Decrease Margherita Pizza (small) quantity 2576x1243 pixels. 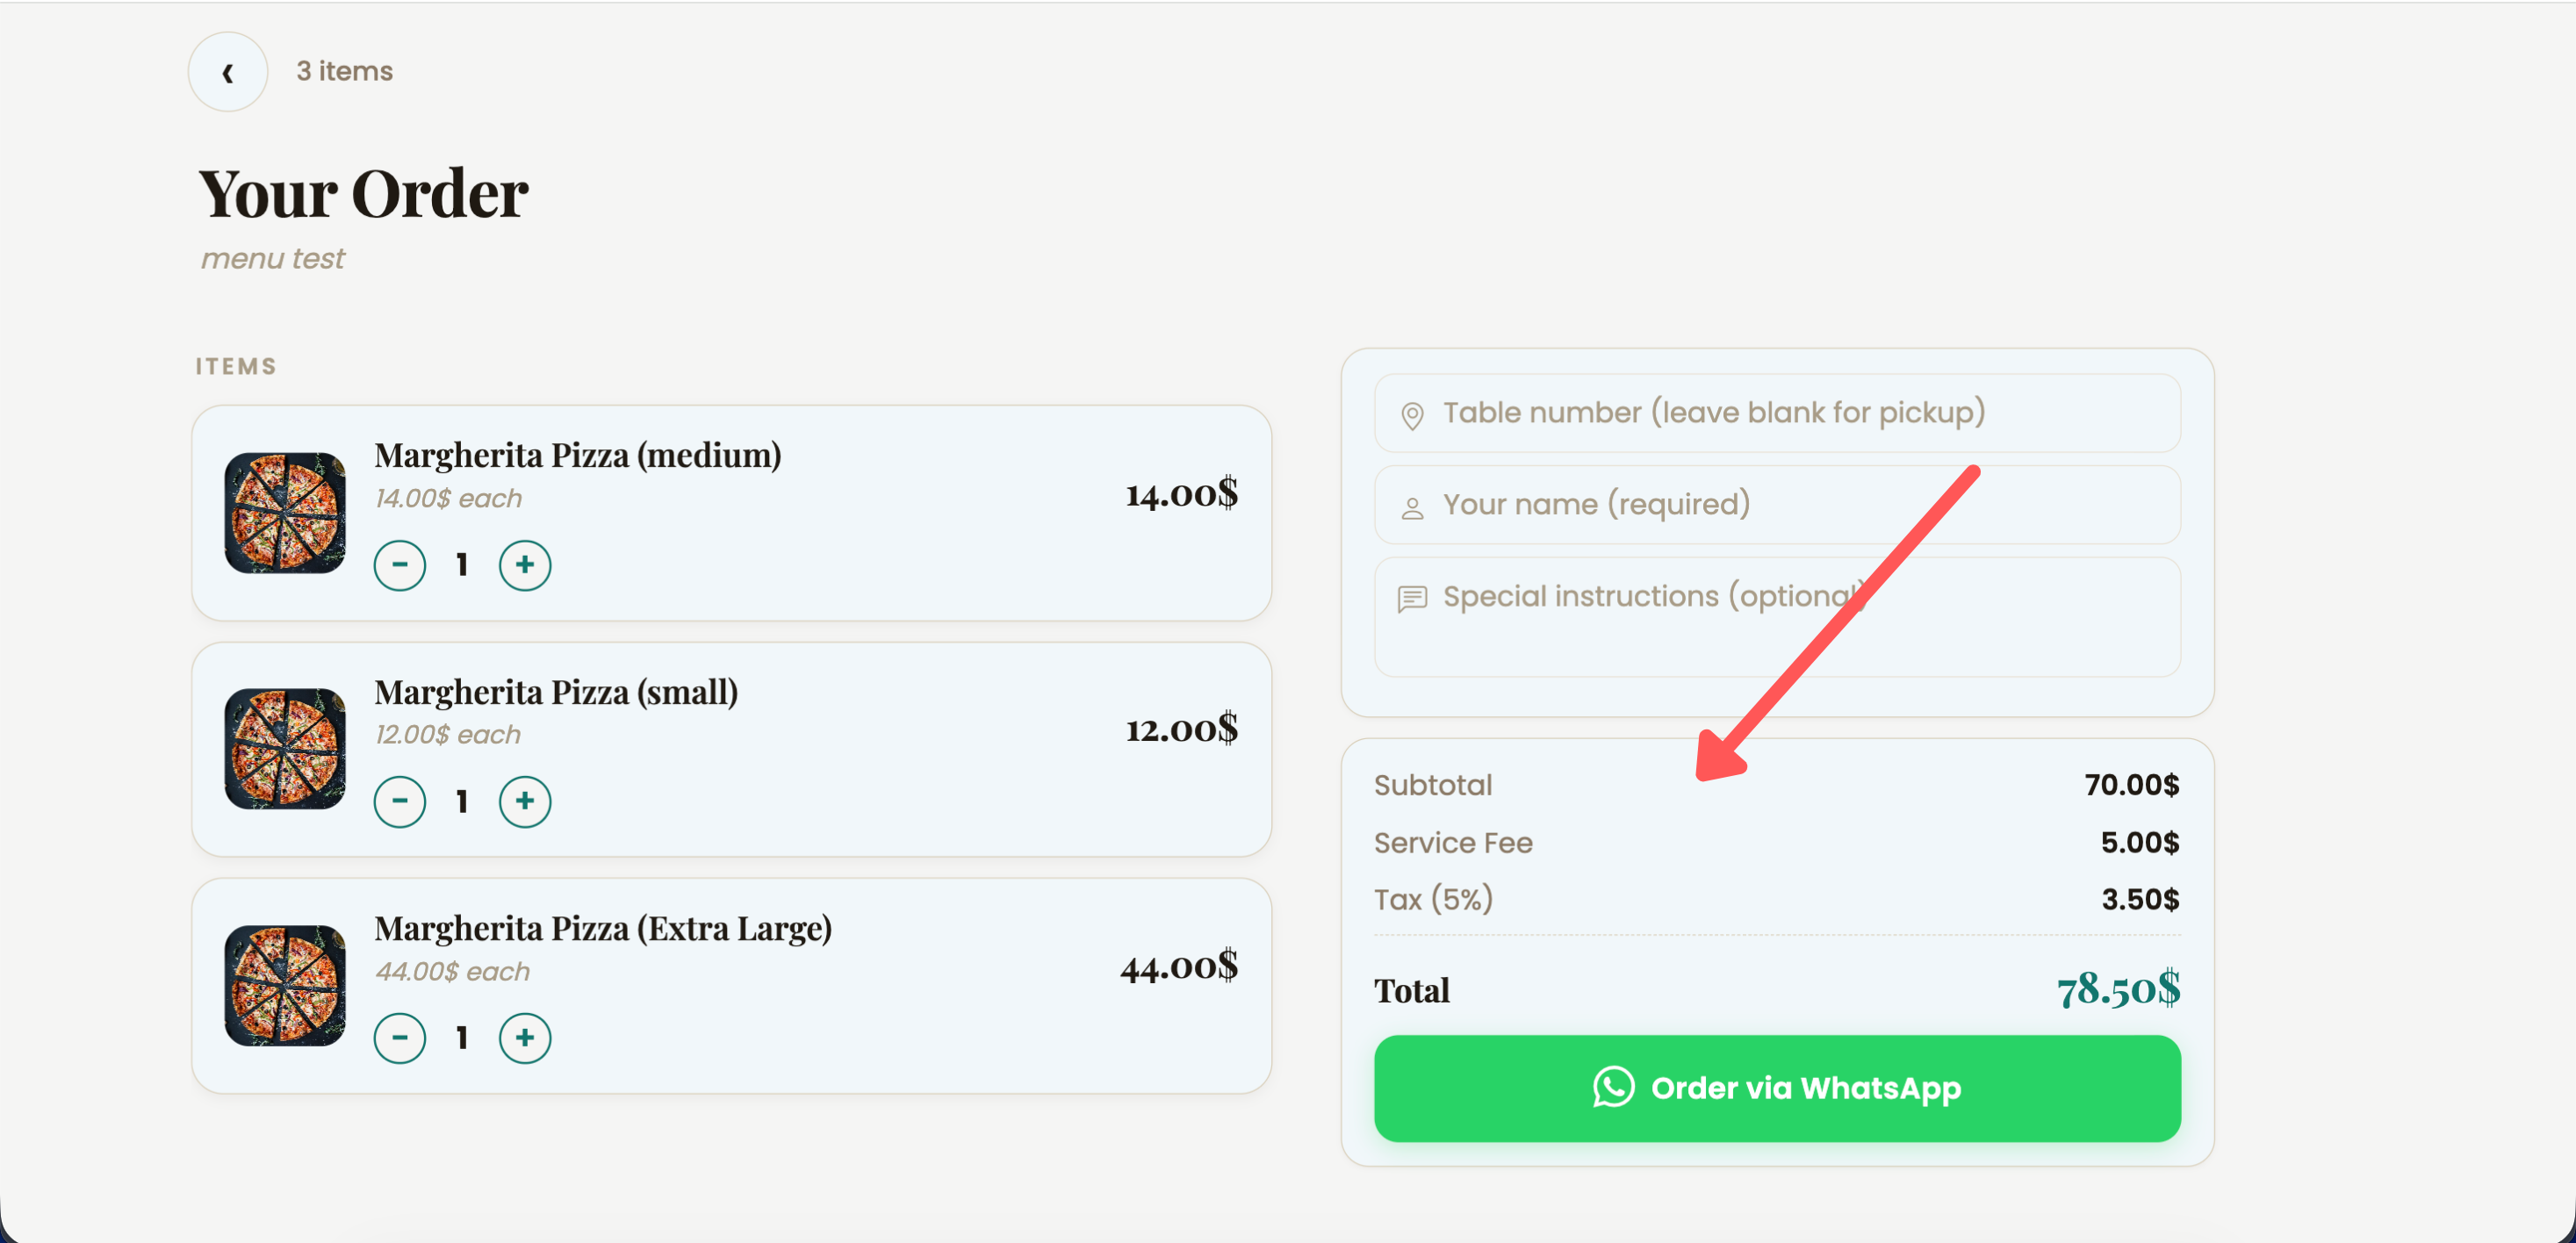pos(400,801)
